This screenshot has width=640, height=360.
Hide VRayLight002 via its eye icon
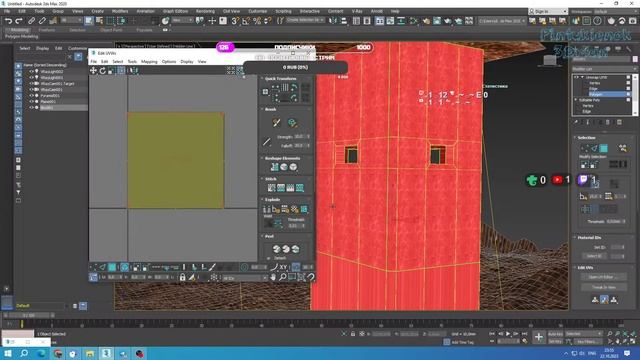click(31, 71)
